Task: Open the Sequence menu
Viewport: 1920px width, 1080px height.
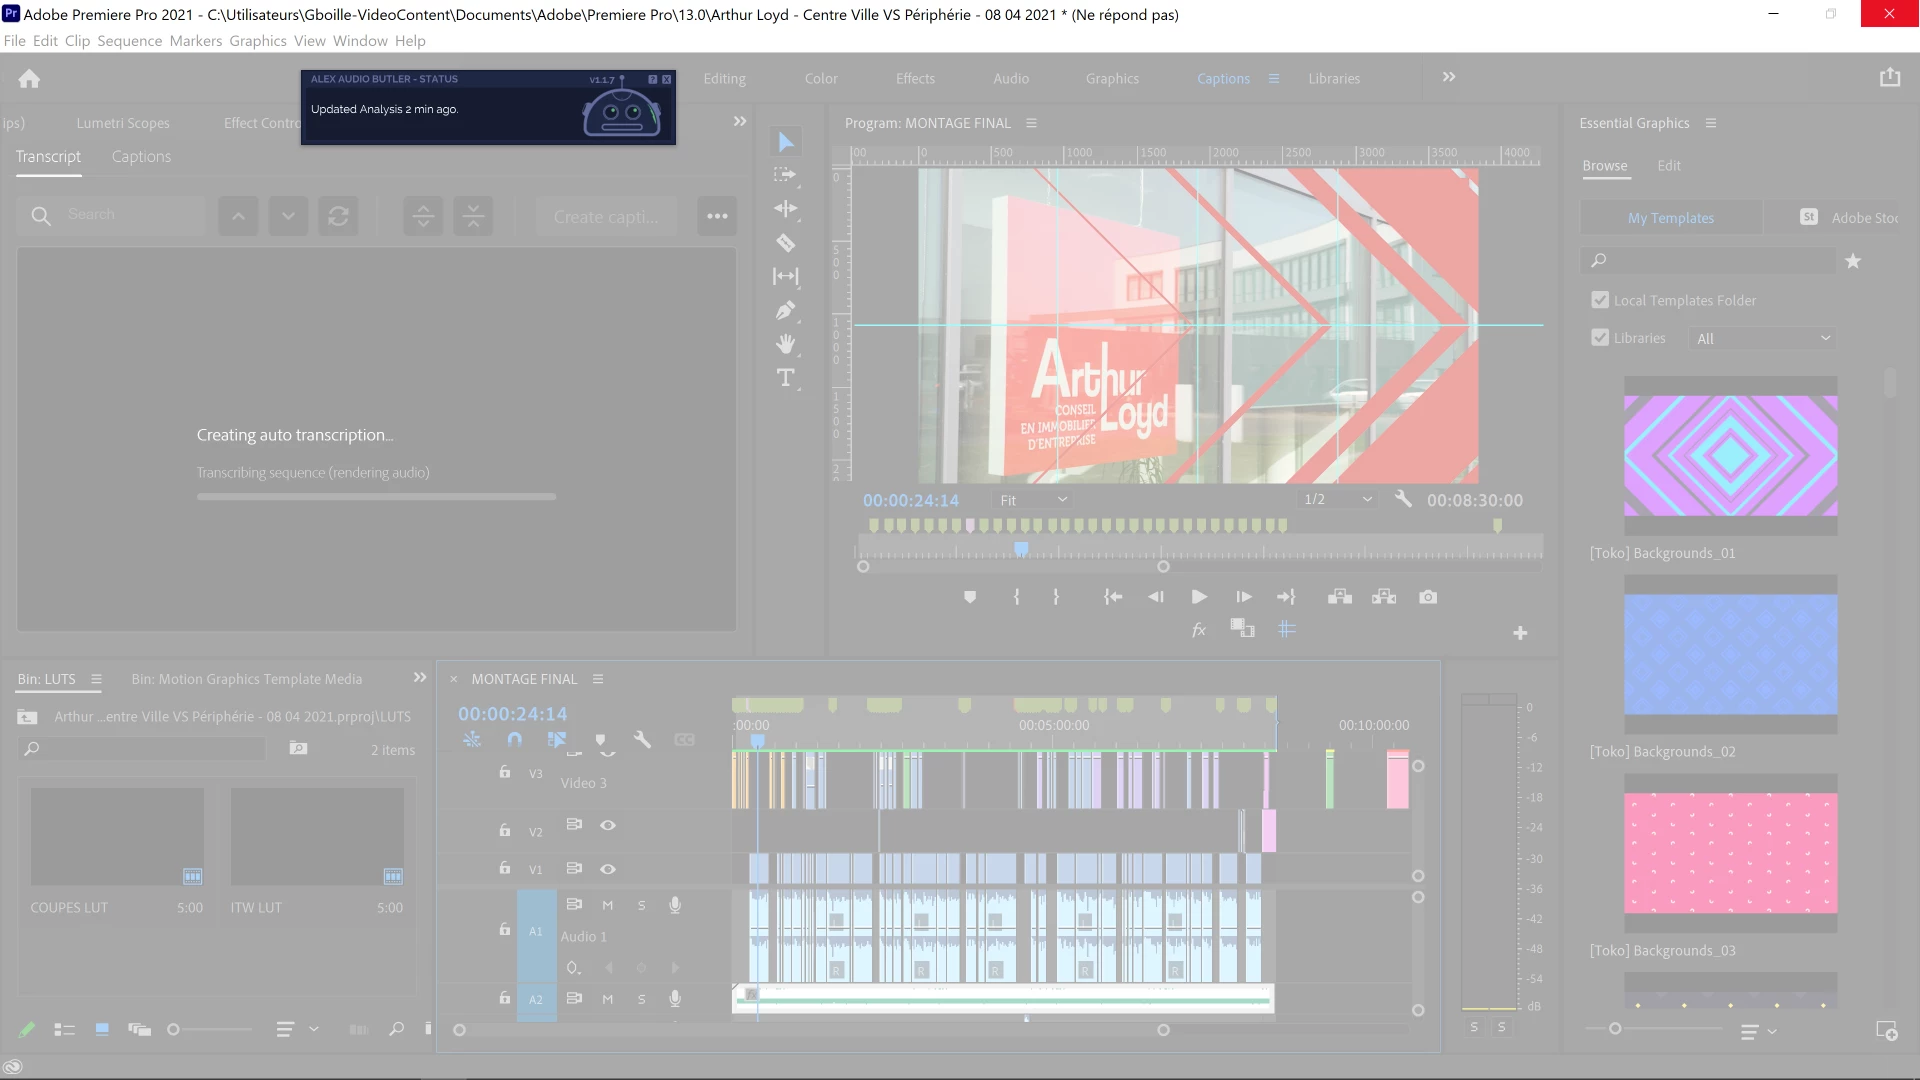Action: coord(129,41)
